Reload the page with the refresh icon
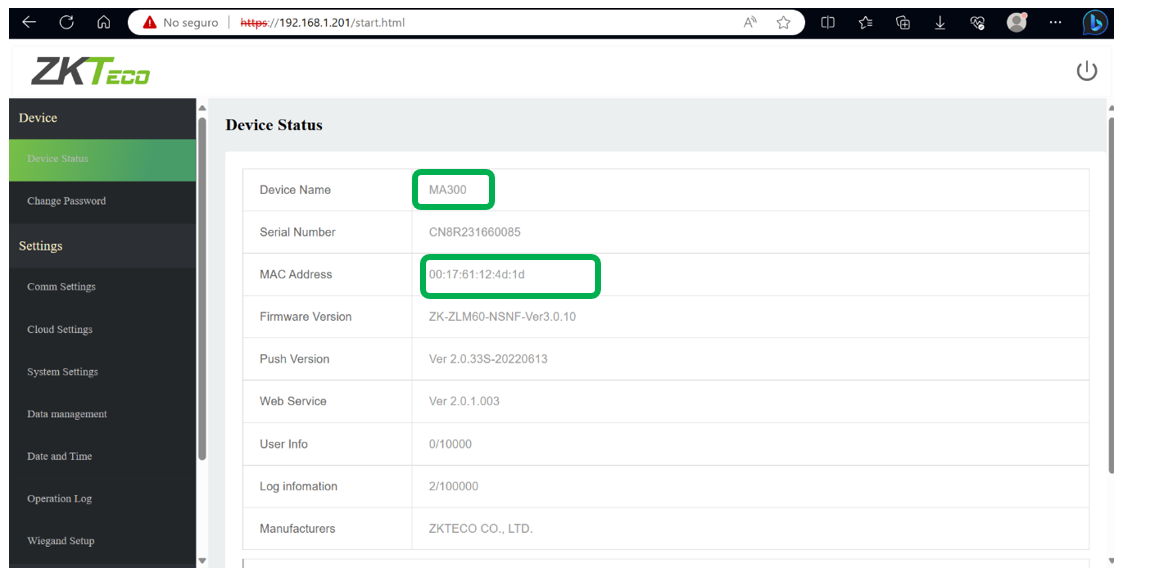This screenshot has height=571, width=1167. (x=67, y=22)
